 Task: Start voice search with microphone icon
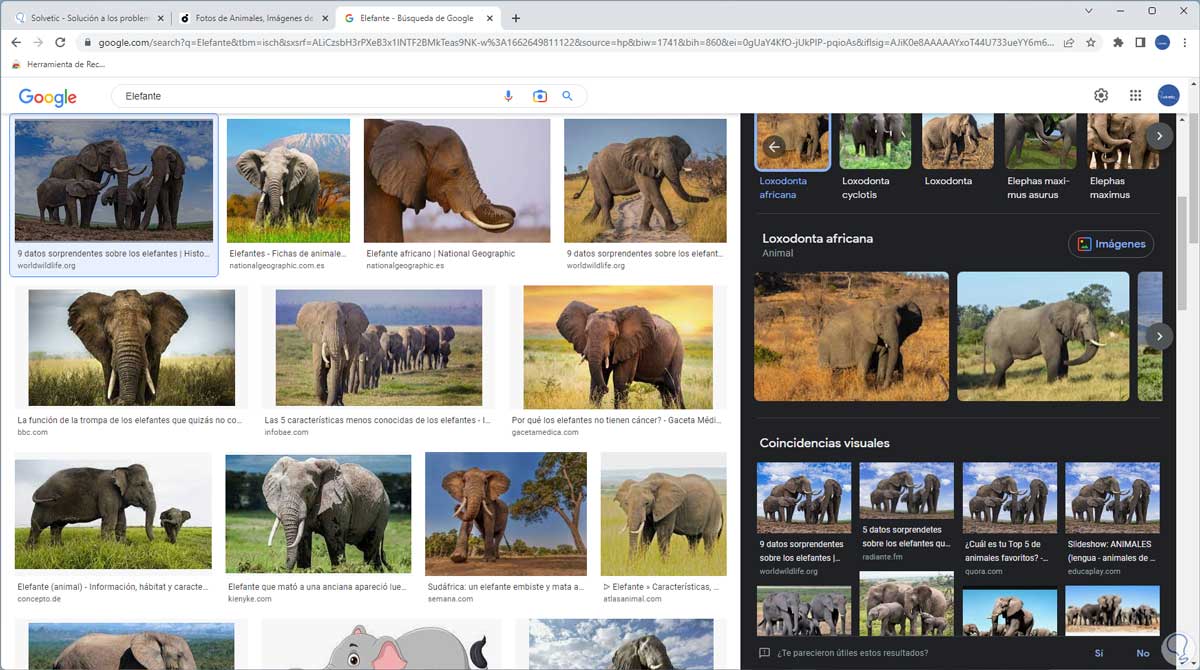[x=508, y=96]
